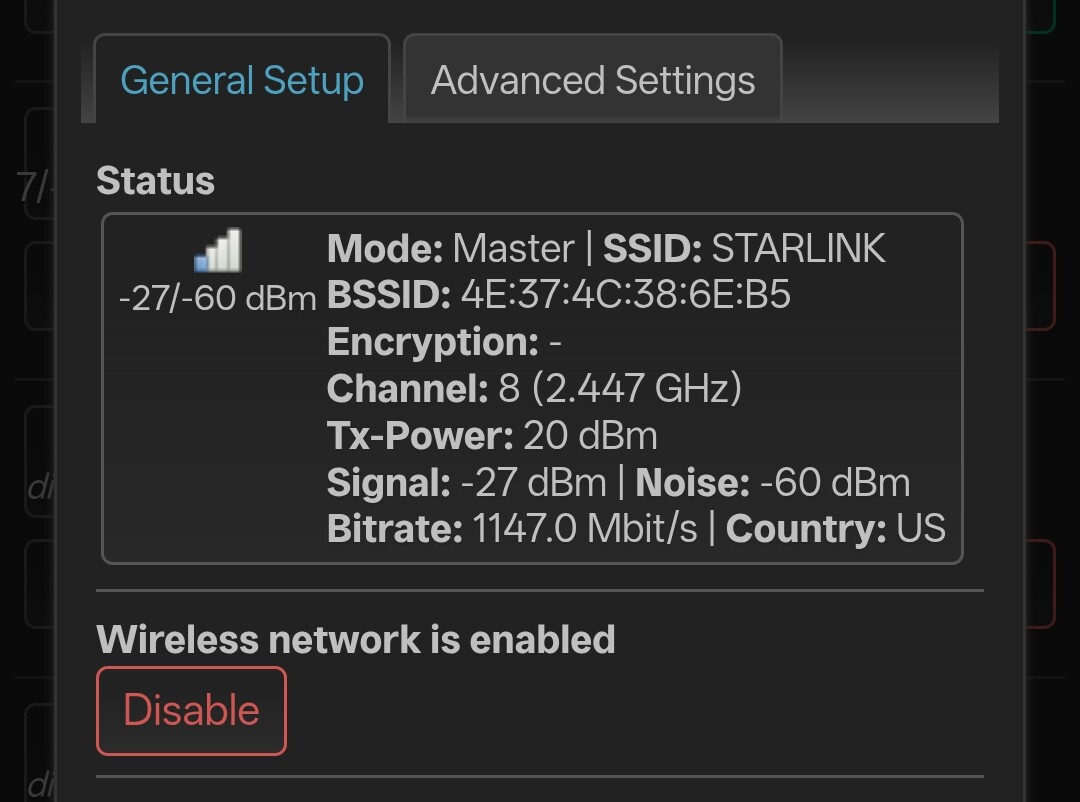Click the Tx-Power 20 dBm value

pyautogui.click(x=590, y=435)
